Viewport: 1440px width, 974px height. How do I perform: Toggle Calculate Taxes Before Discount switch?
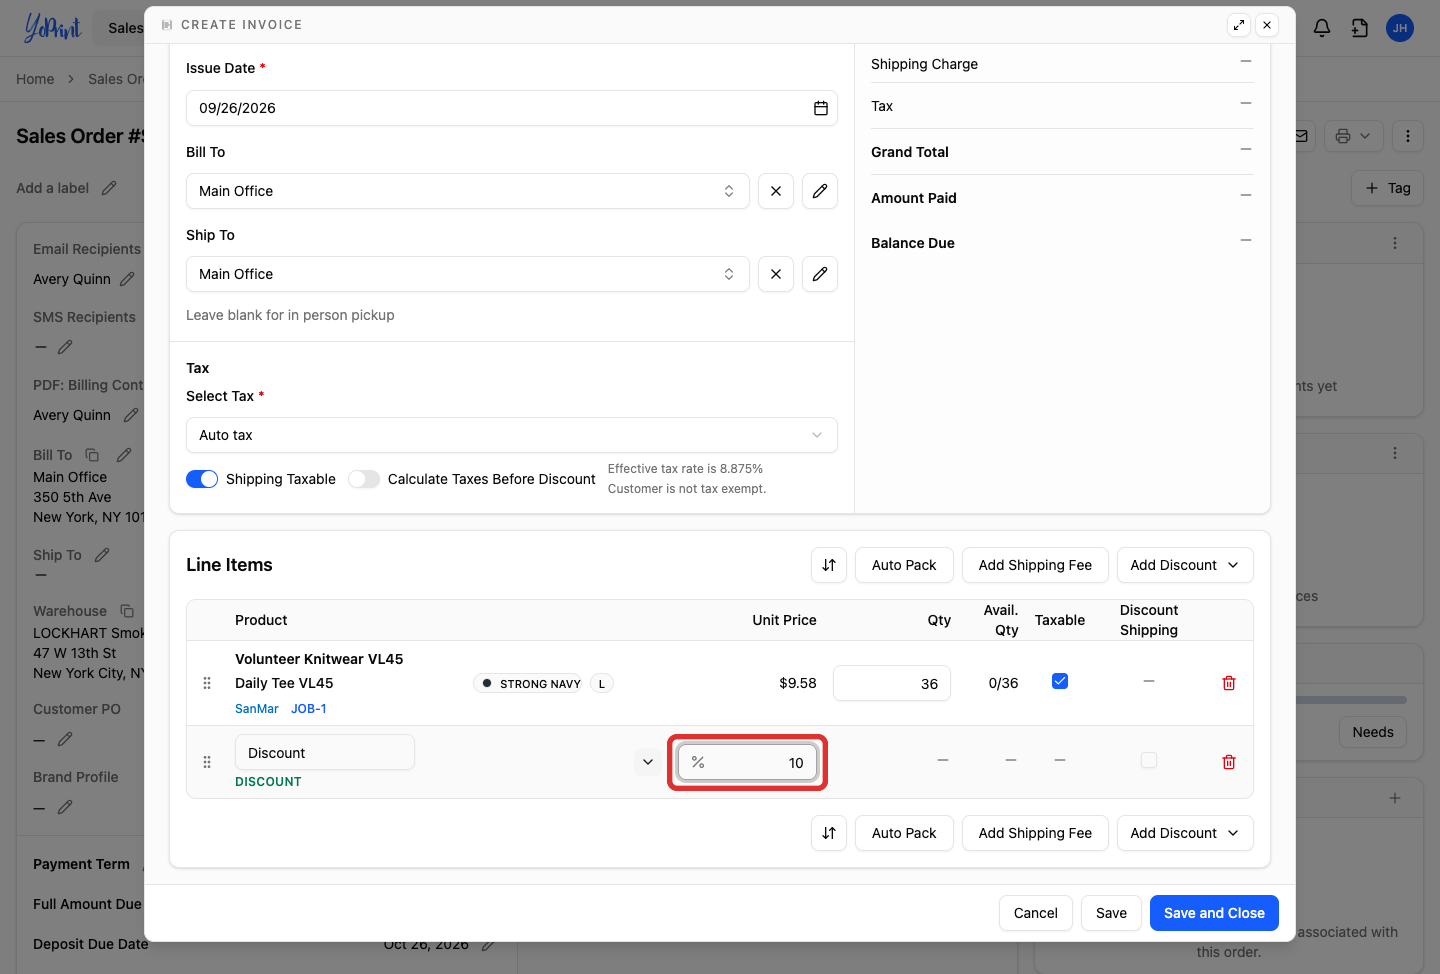(x=364, y=479)
